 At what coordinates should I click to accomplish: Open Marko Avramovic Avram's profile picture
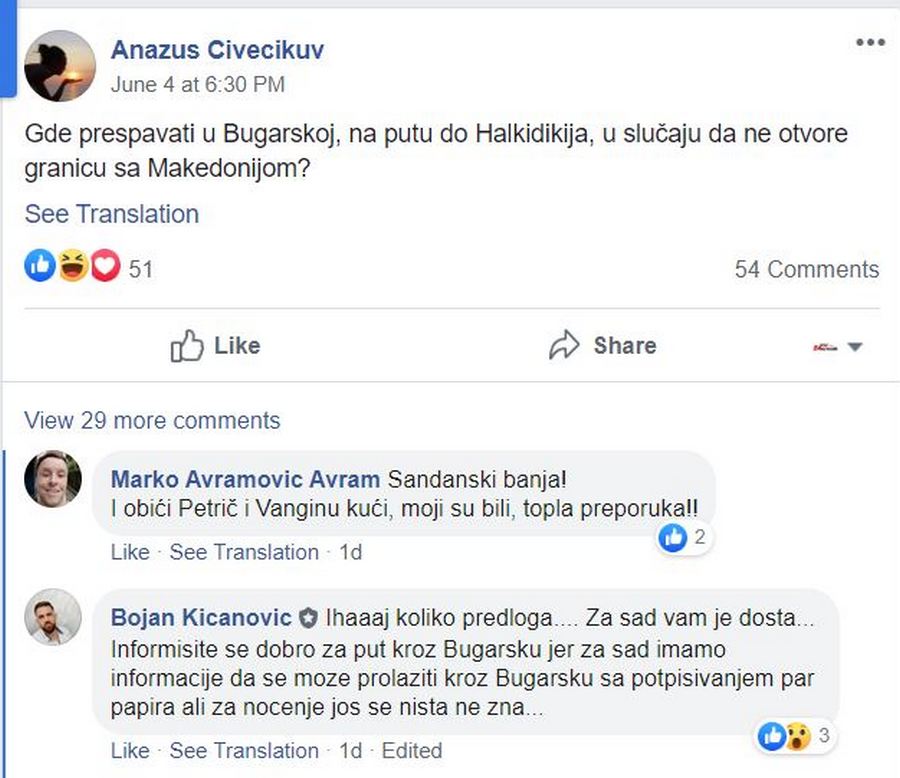(x=53, y=479)
